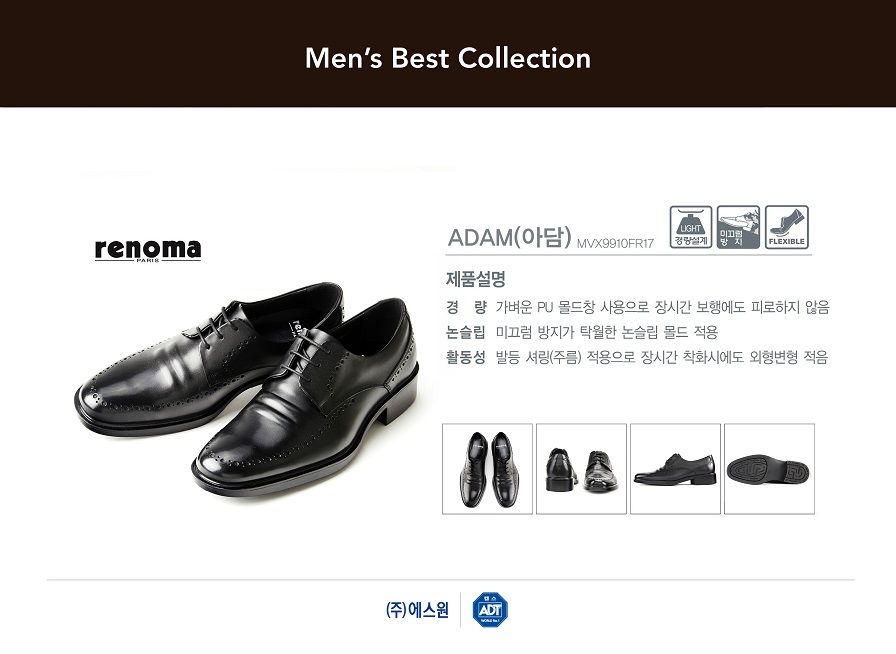Click the main black oxford shoes photo
Viewport: 896px width, 654px height.
point(247,391)
